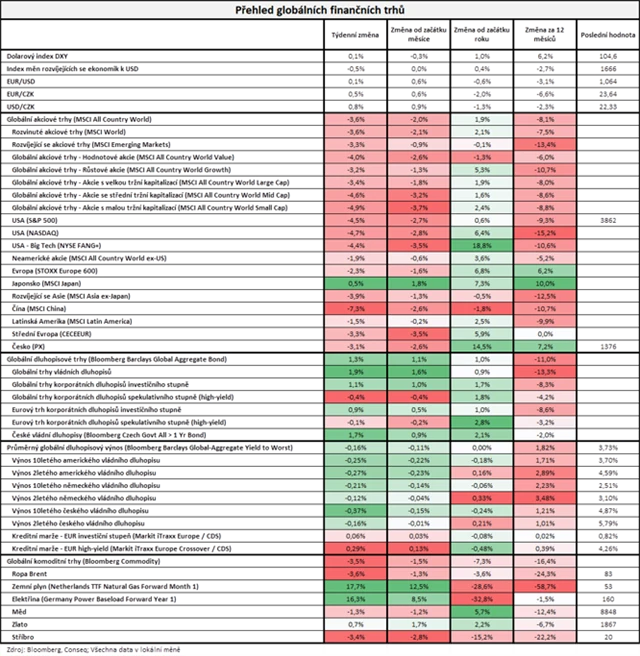Click the green -0,37% cell
This screenshot has width=640, height=656.
355,510
